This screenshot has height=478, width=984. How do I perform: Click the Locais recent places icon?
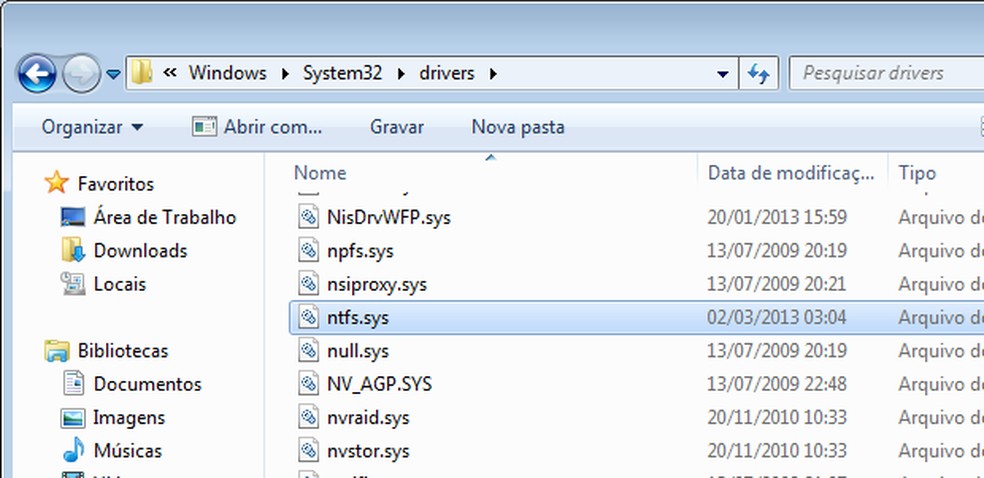pos(73,284)
